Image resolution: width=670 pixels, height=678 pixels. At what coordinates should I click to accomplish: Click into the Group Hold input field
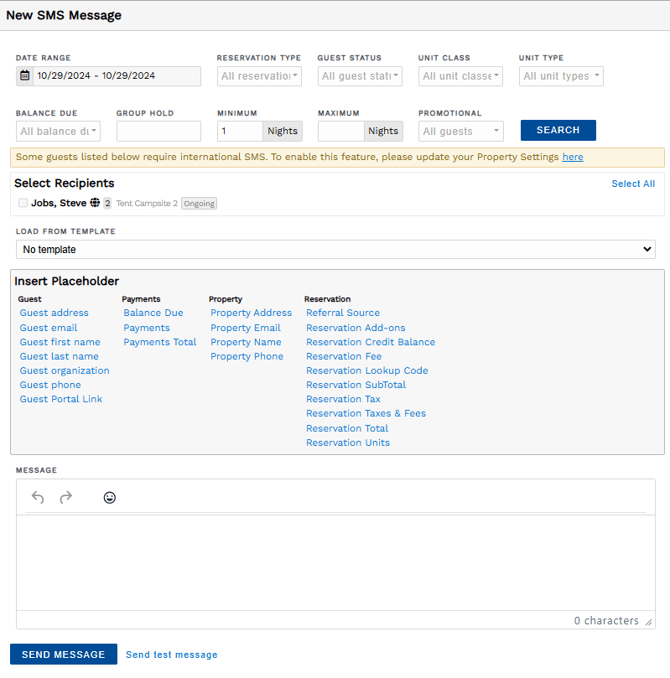click(158, 131)
